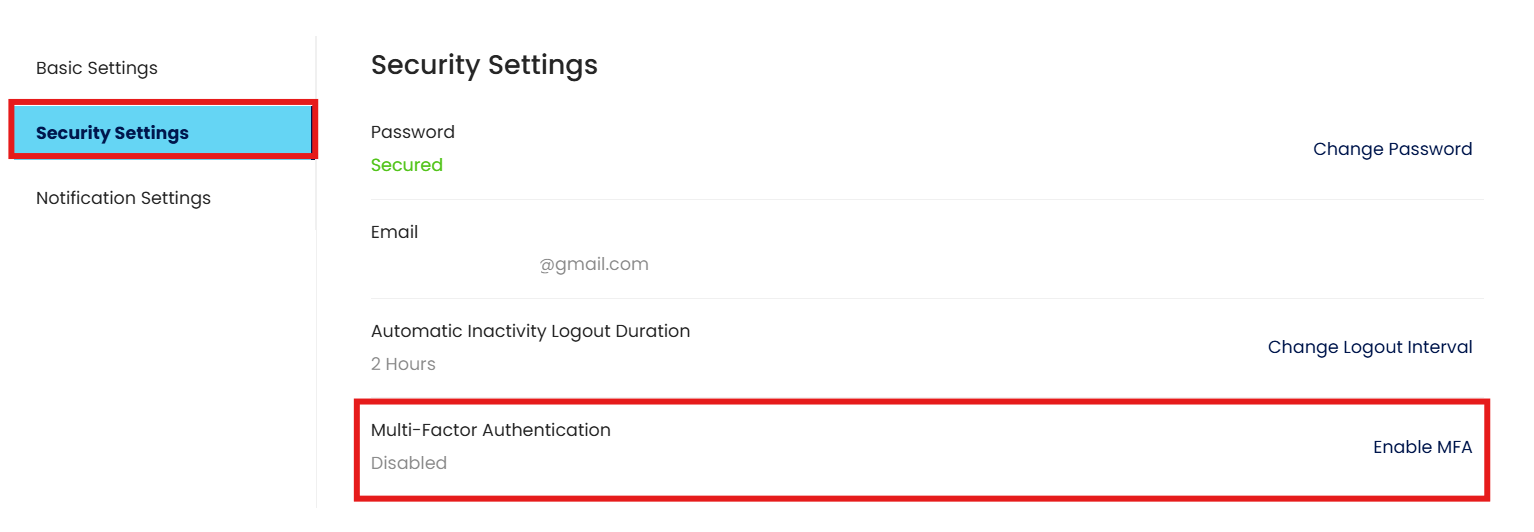Click the Email field label

(394, 232)
